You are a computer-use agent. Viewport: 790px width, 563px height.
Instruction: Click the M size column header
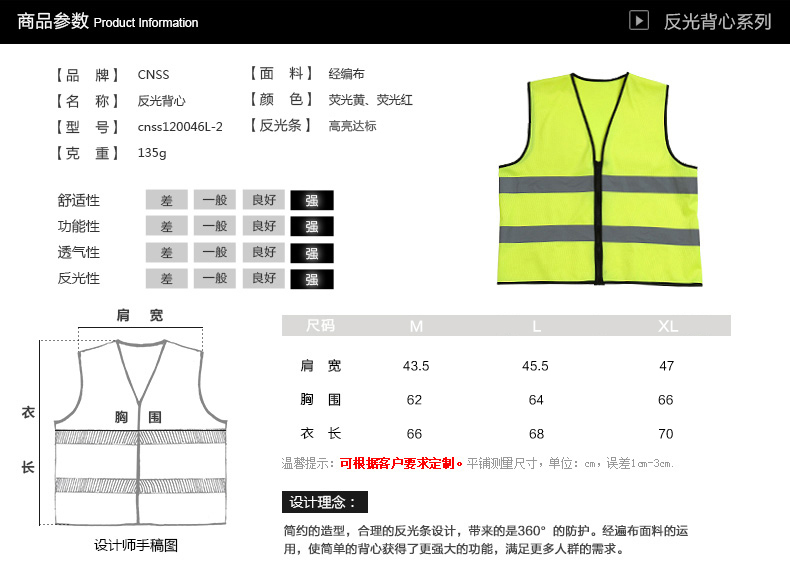(x=416, y=326)
